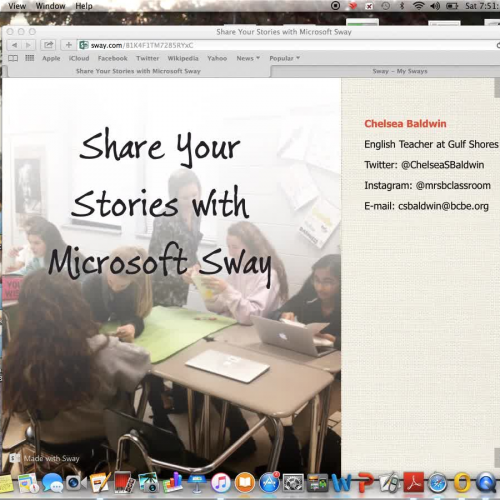Viewport: 500px width, 500px height.
Task: Launch Microsoft Word from the Dock
Action: 341,483
